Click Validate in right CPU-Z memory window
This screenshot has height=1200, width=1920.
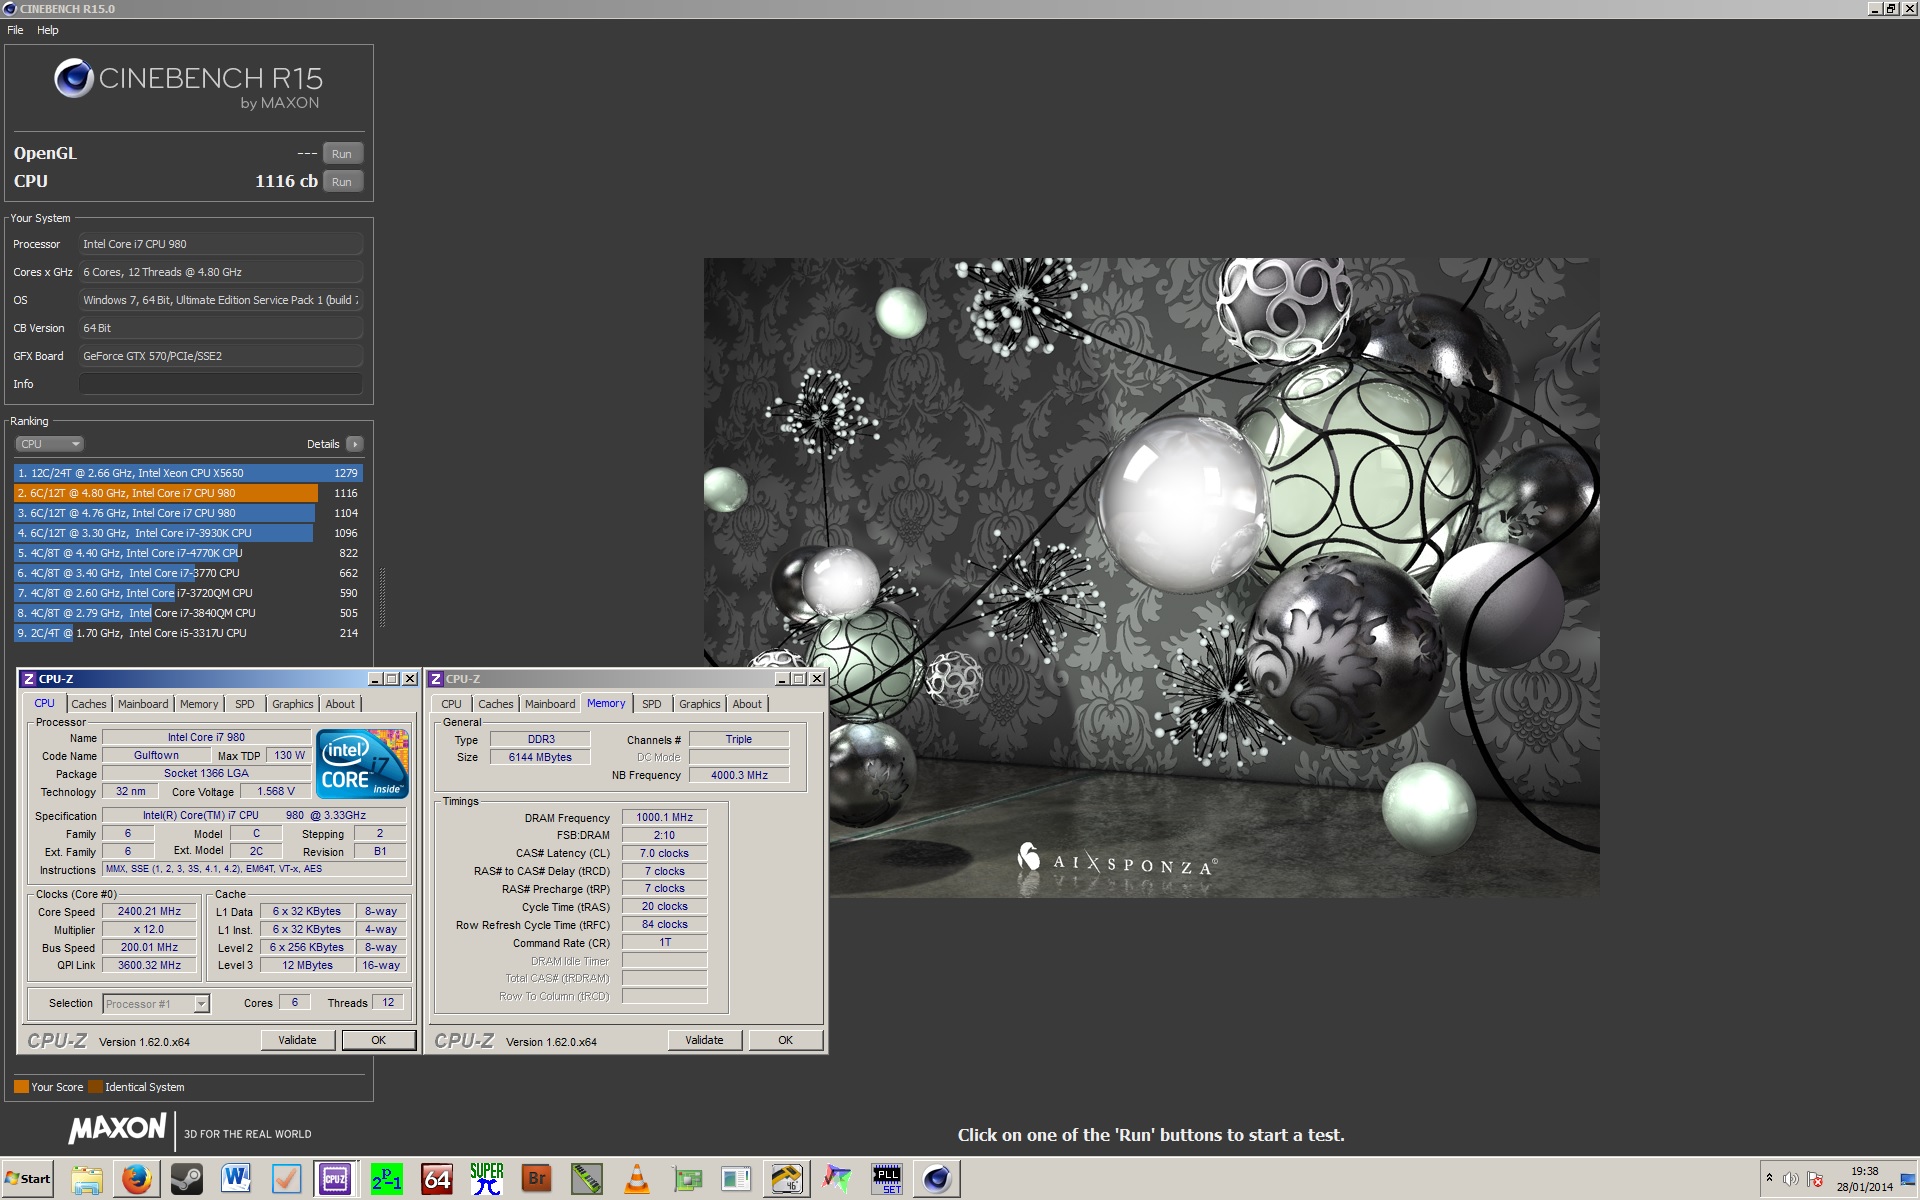(704, 1040)
